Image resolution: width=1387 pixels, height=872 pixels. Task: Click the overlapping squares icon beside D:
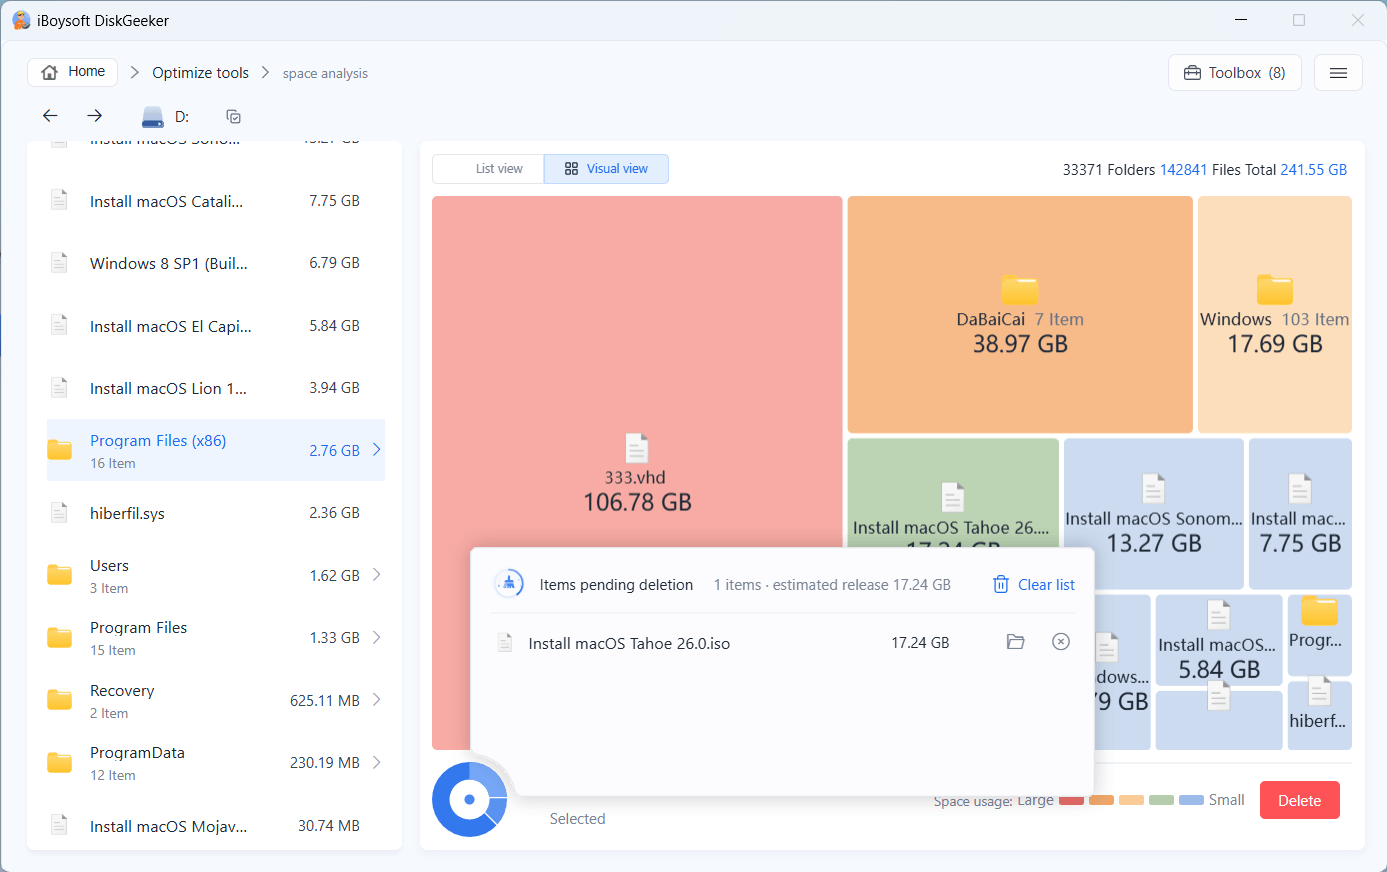[233, 116]
